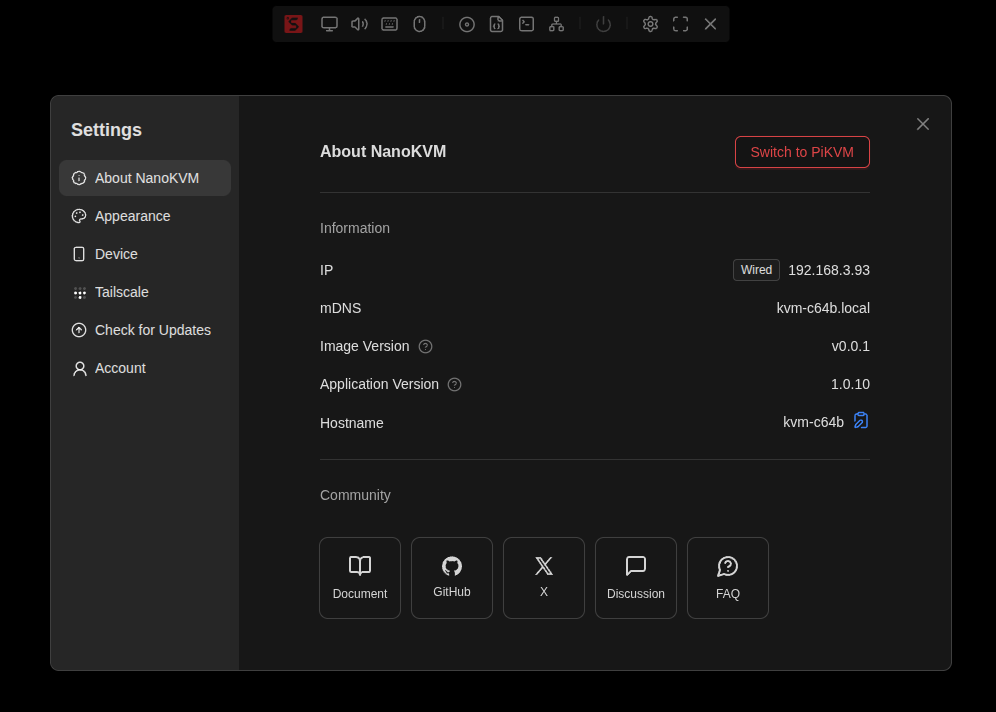Open the script file icon in the toolbar
This screenshot has width=996, height=712.
[x=497, y=24]
